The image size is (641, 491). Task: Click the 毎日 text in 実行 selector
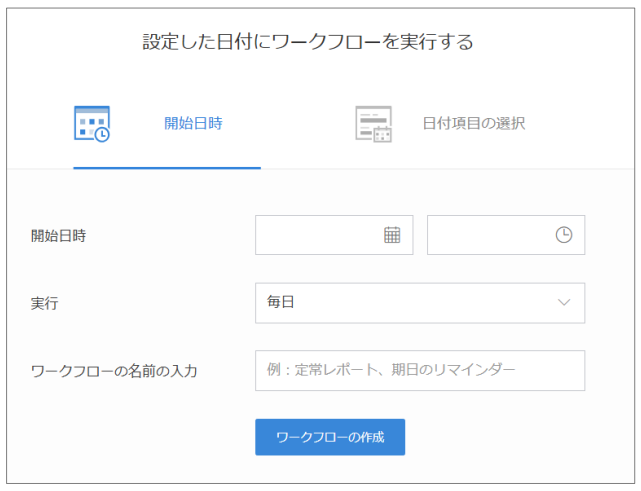[x=280, y=302]
